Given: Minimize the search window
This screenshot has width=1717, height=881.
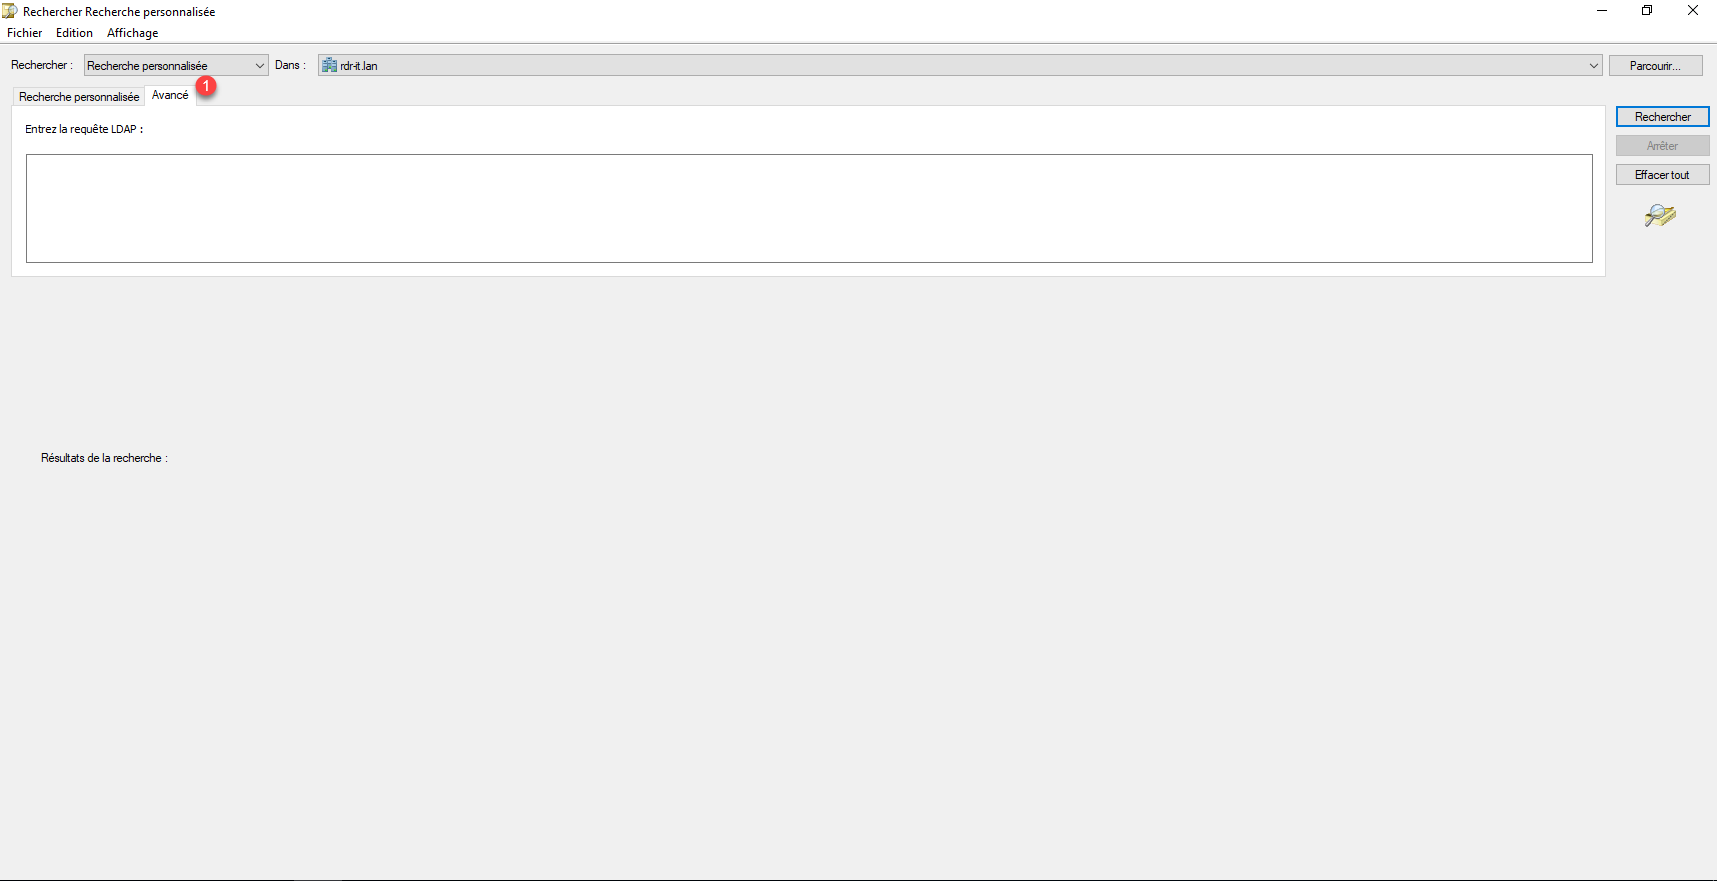Looking at the screenshot, I should point(1601,11).
